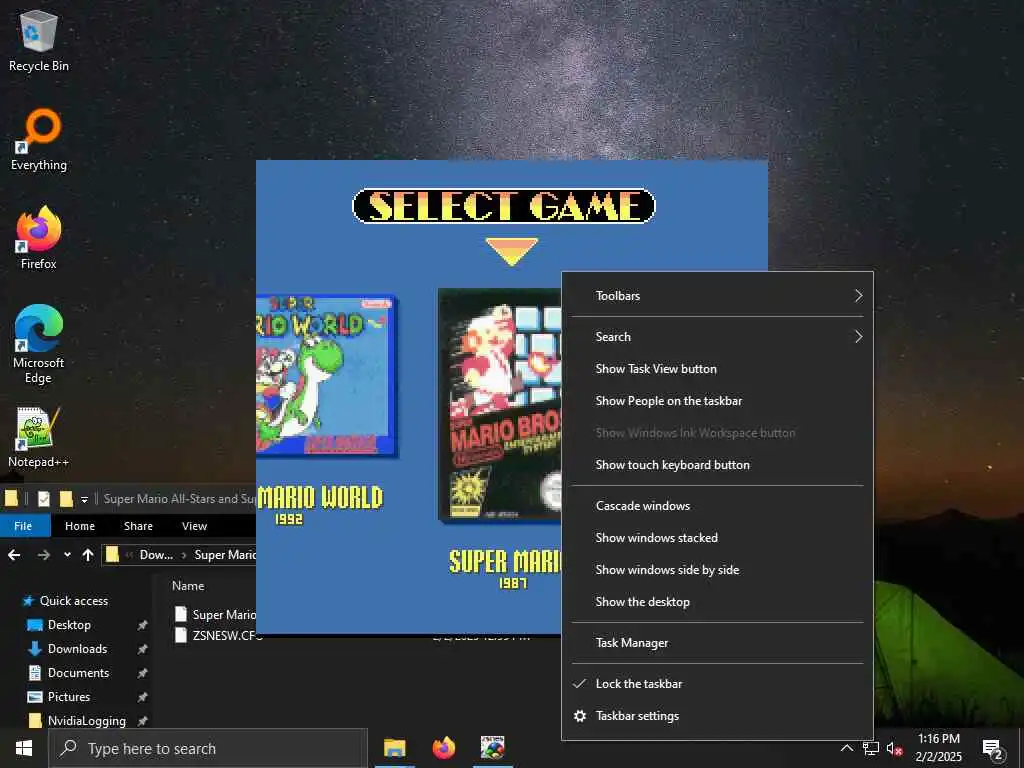Select Quick access in the navigation pane

point(73,601)
